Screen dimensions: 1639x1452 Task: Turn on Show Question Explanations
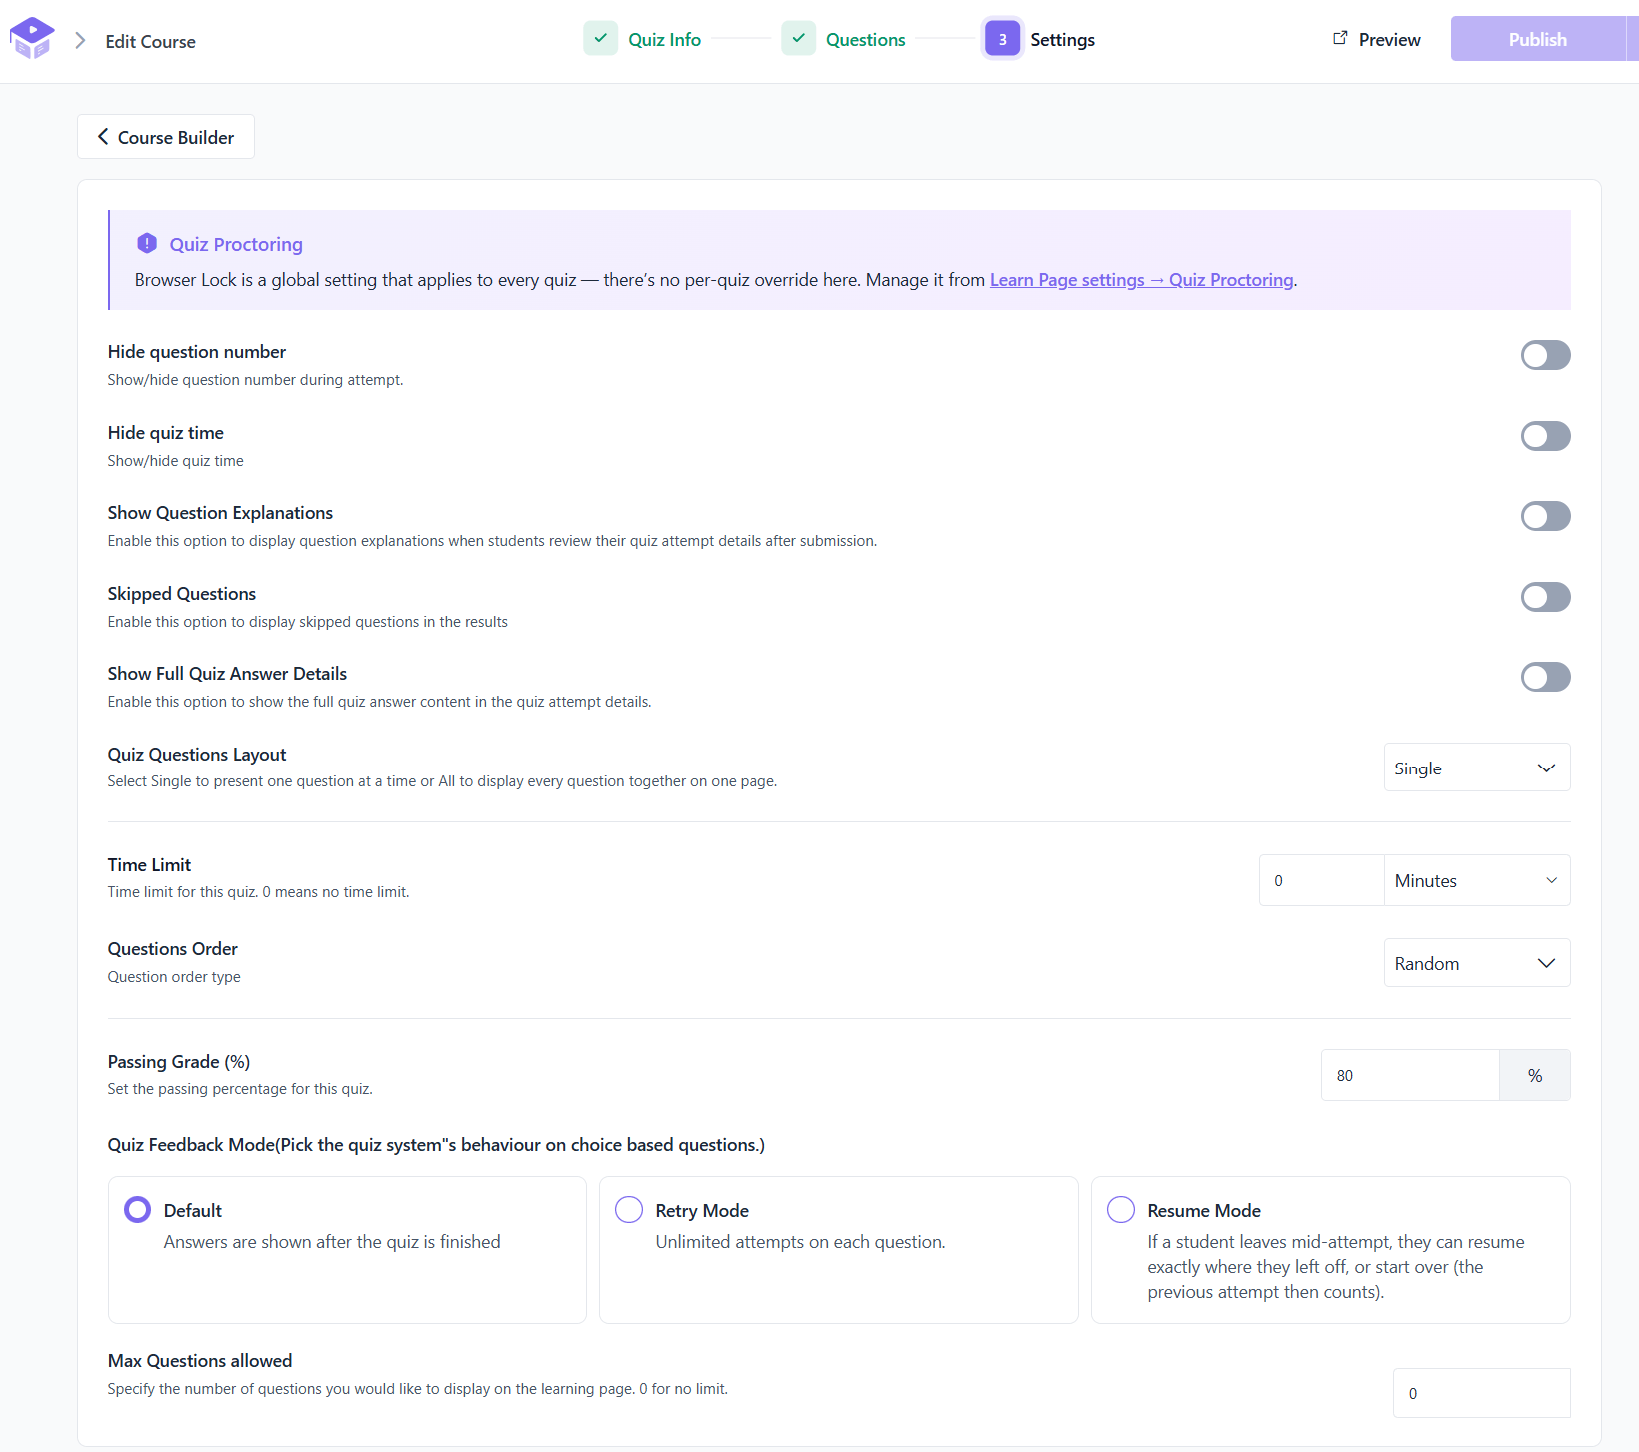[1546, 516]
